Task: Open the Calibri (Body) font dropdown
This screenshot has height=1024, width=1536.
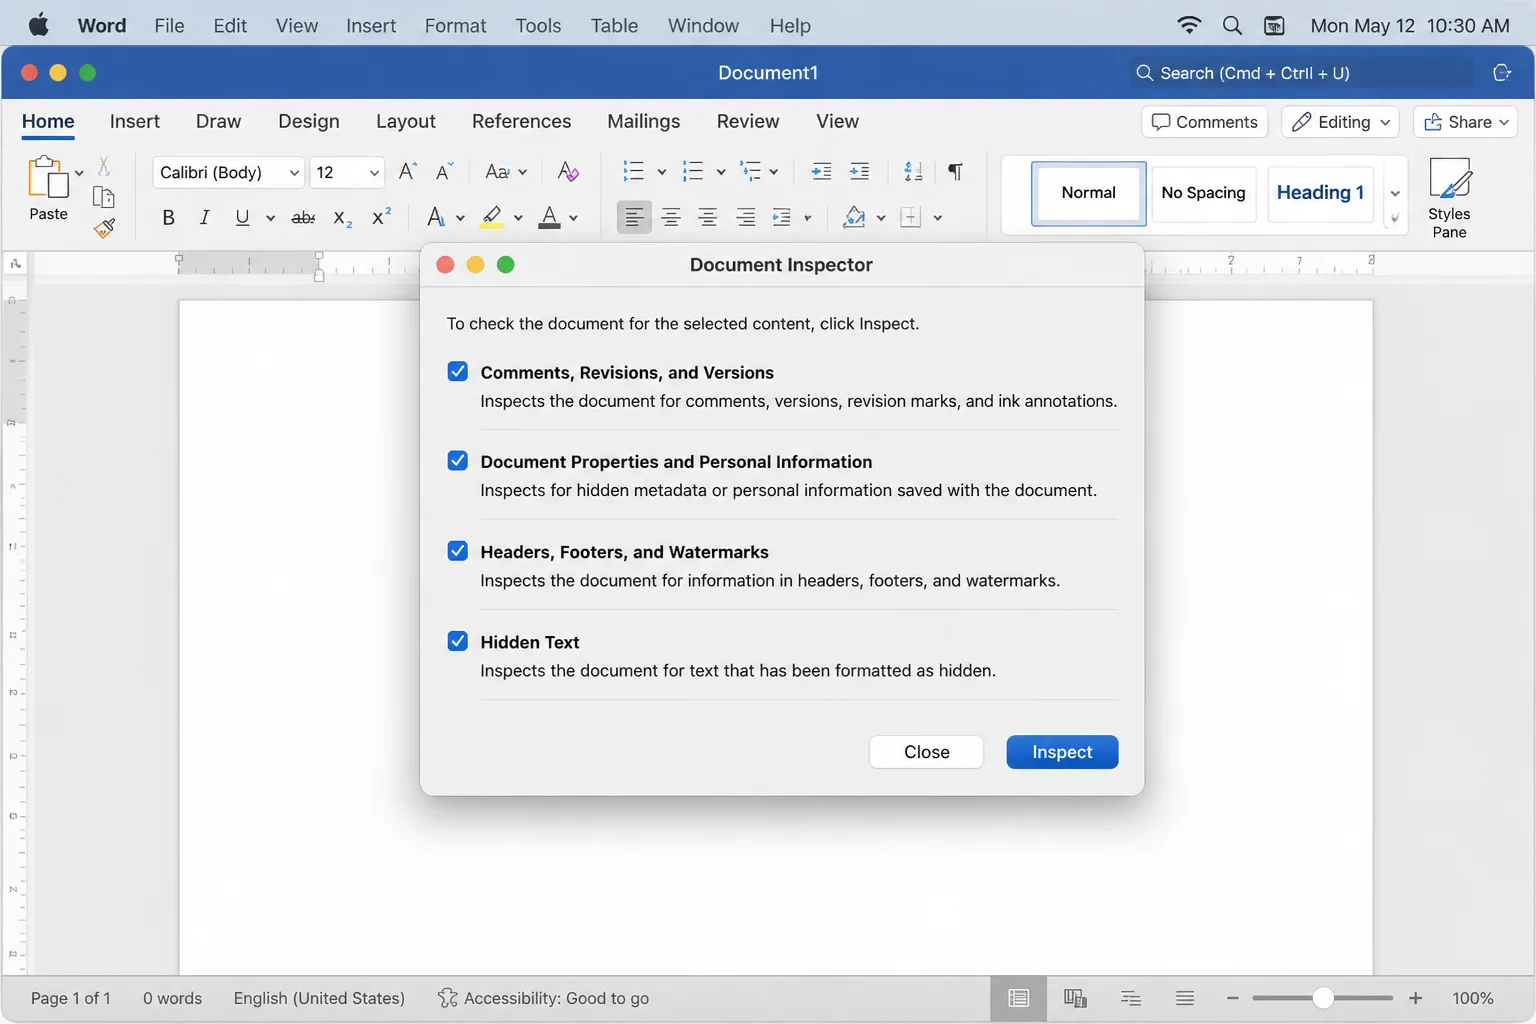Action: coord(294,172)
